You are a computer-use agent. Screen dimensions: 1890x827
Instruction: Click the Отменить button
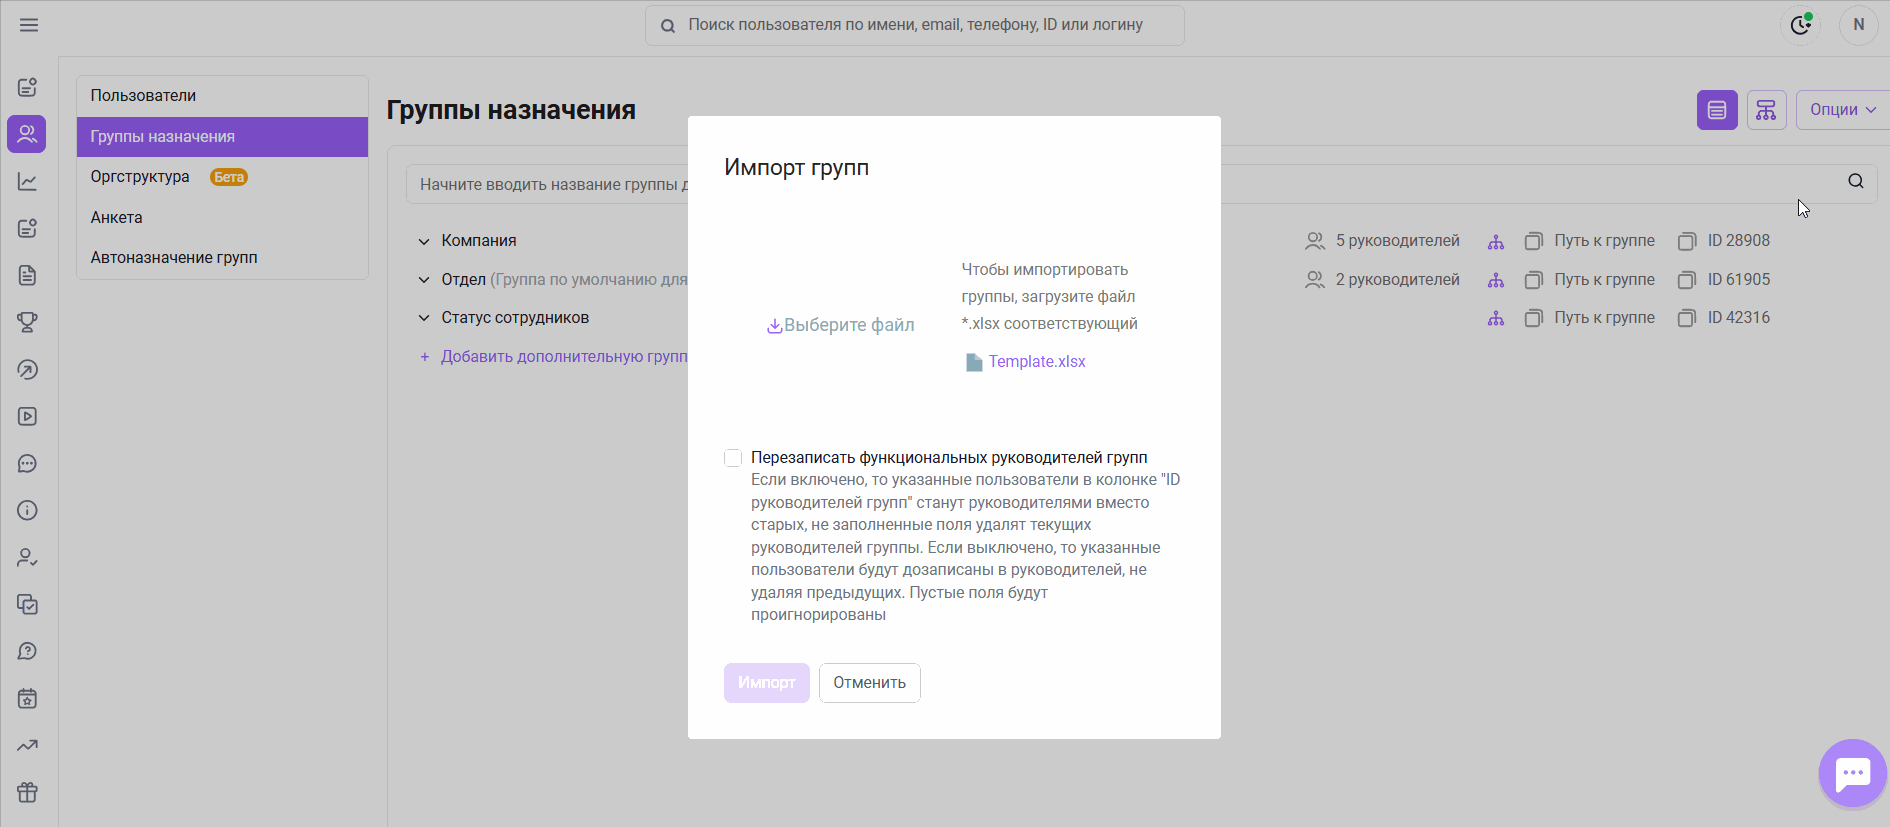[x=870, y=683]
